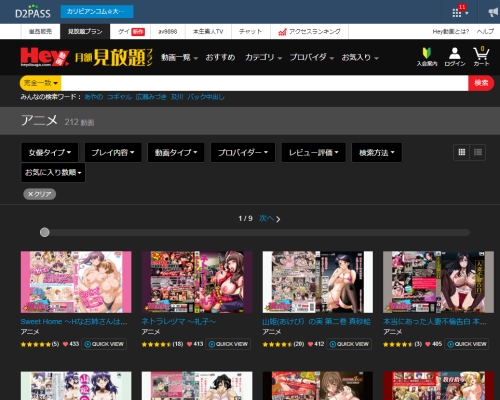Select the 見放題プラン tab
The height and width of the screenshot is (400, 500).
(x=85, y=32)
